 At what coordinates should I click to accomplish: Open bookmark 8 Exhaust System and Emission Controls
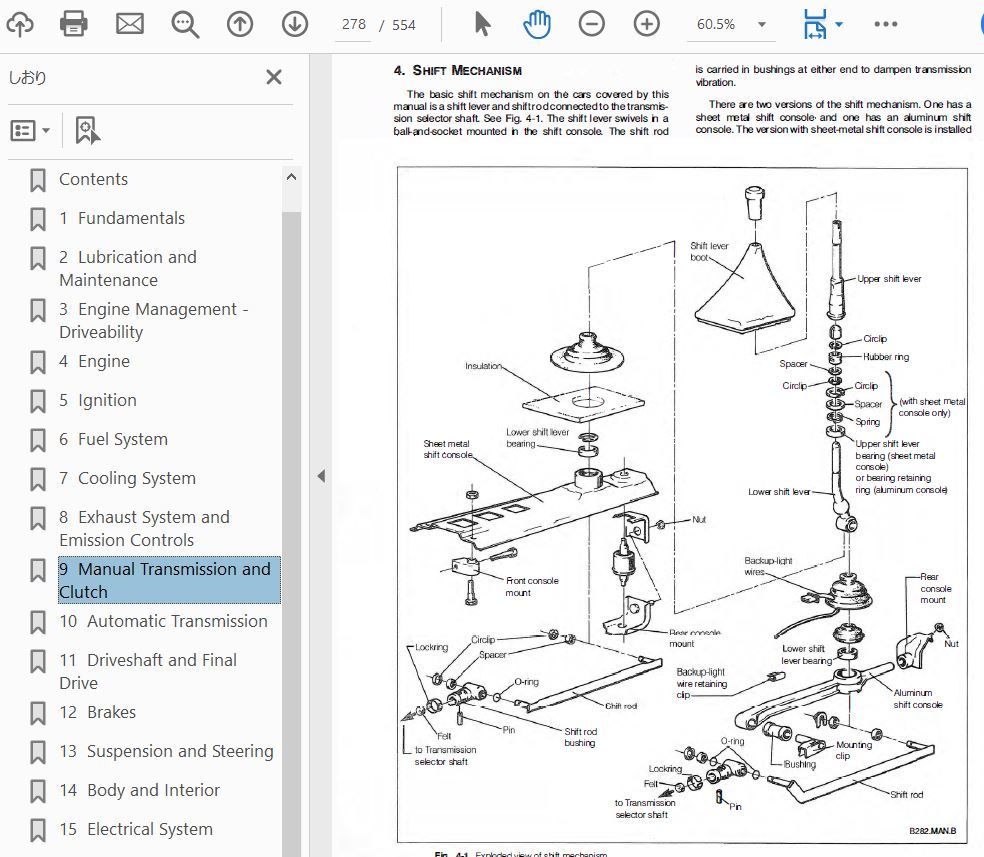coord(144,528)
